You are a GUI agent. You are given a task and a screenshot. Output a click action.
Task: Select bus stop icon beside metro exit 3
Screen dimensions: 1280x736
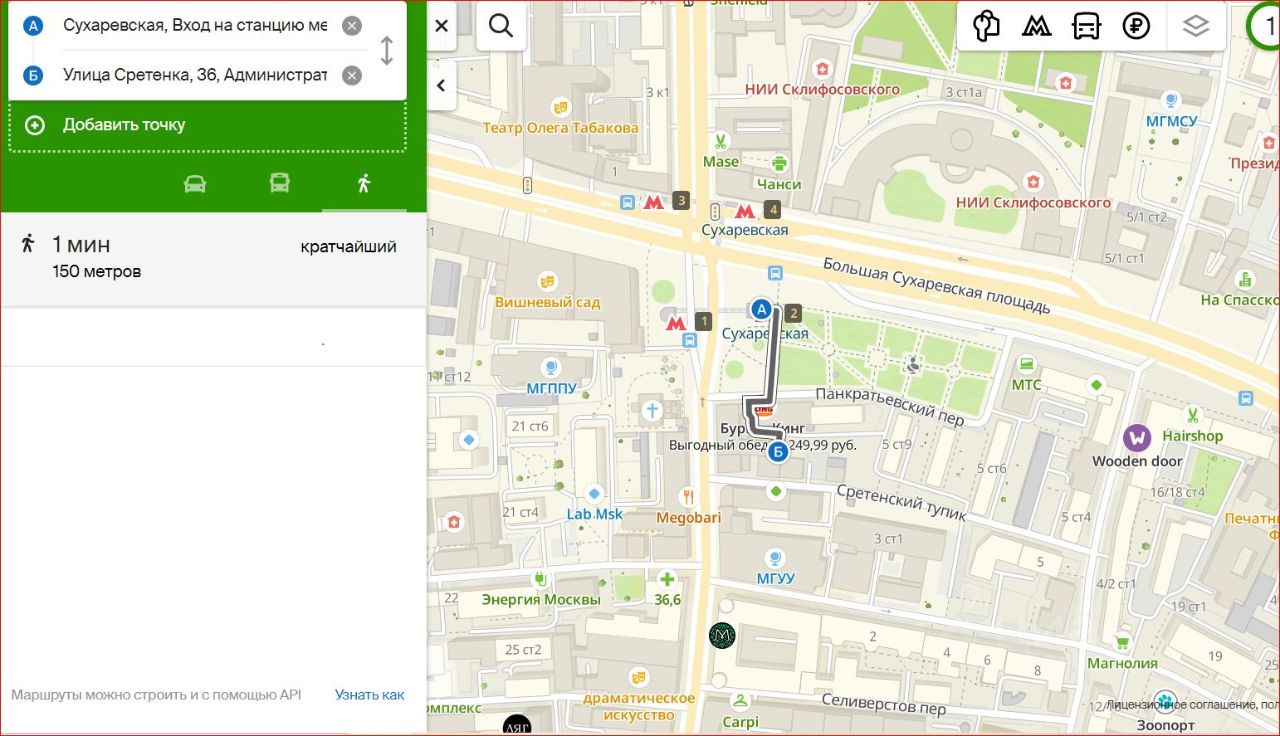tap(627, 202)
